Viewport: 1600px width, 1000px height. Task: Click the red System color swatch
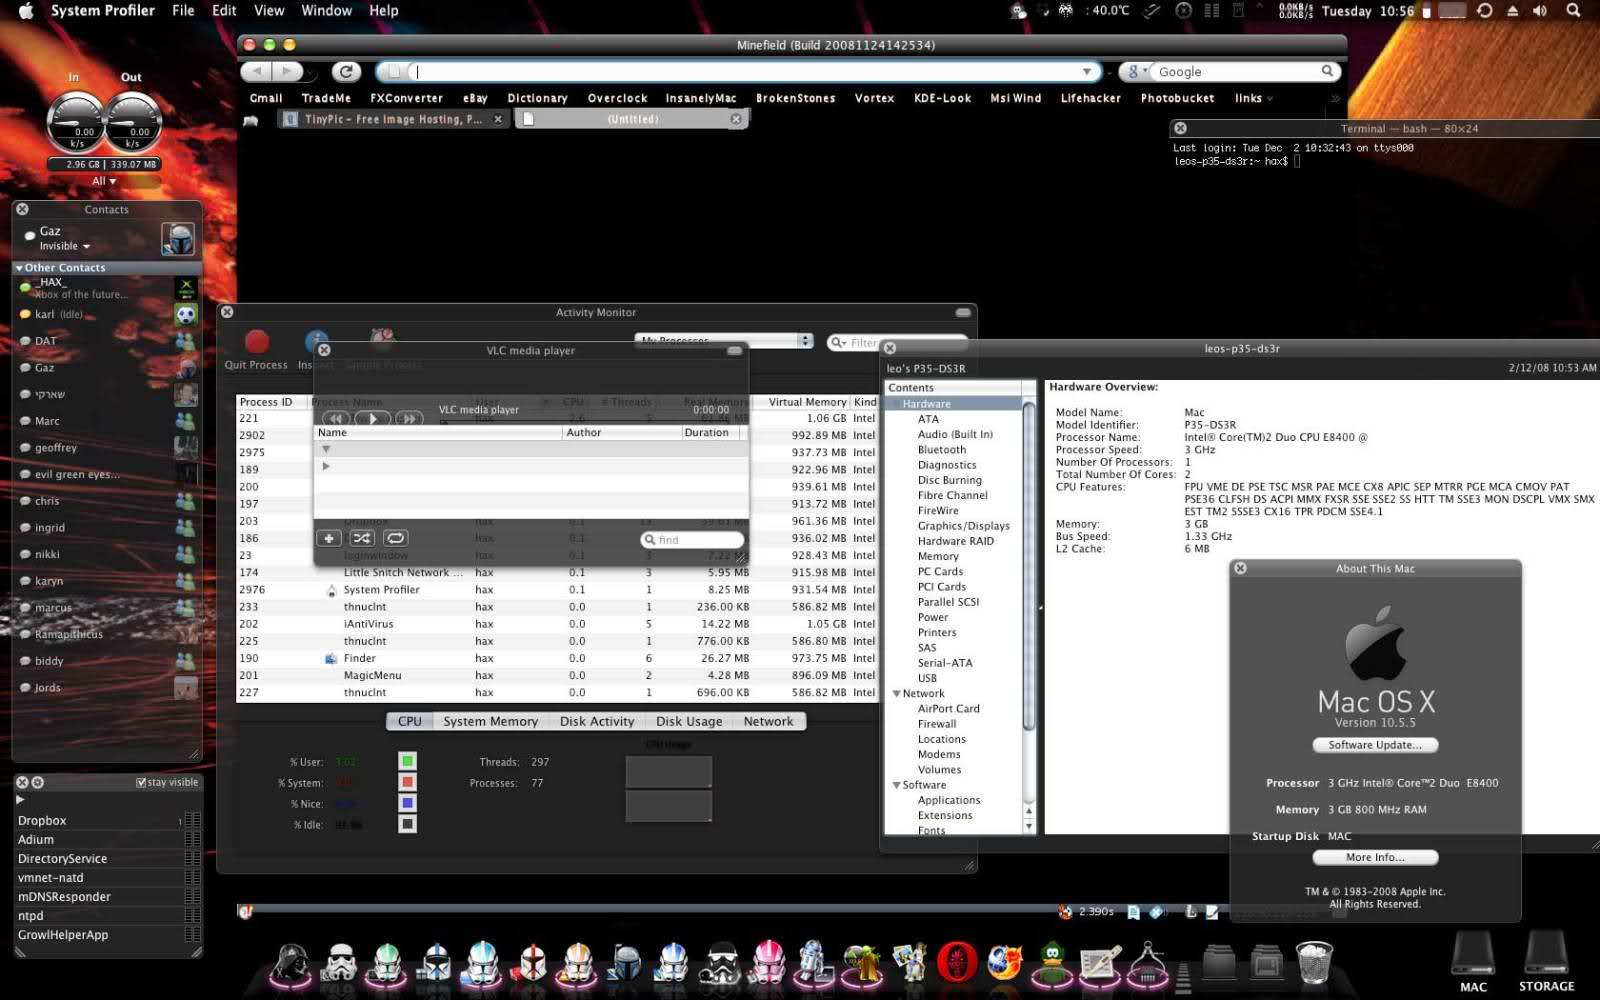pos(407,783)
